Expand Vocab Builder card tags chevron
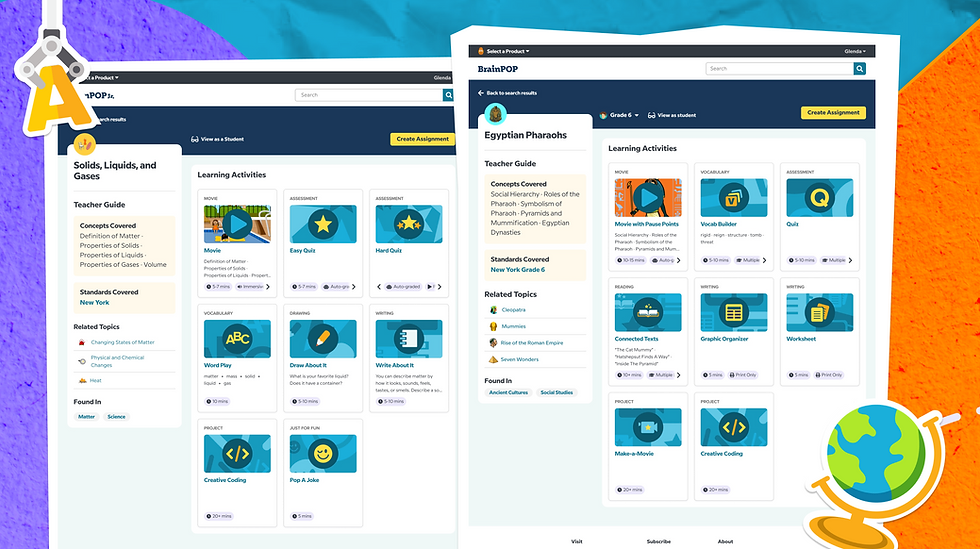The width and height of the screenshot is (980, 549). tap(764, 260)
